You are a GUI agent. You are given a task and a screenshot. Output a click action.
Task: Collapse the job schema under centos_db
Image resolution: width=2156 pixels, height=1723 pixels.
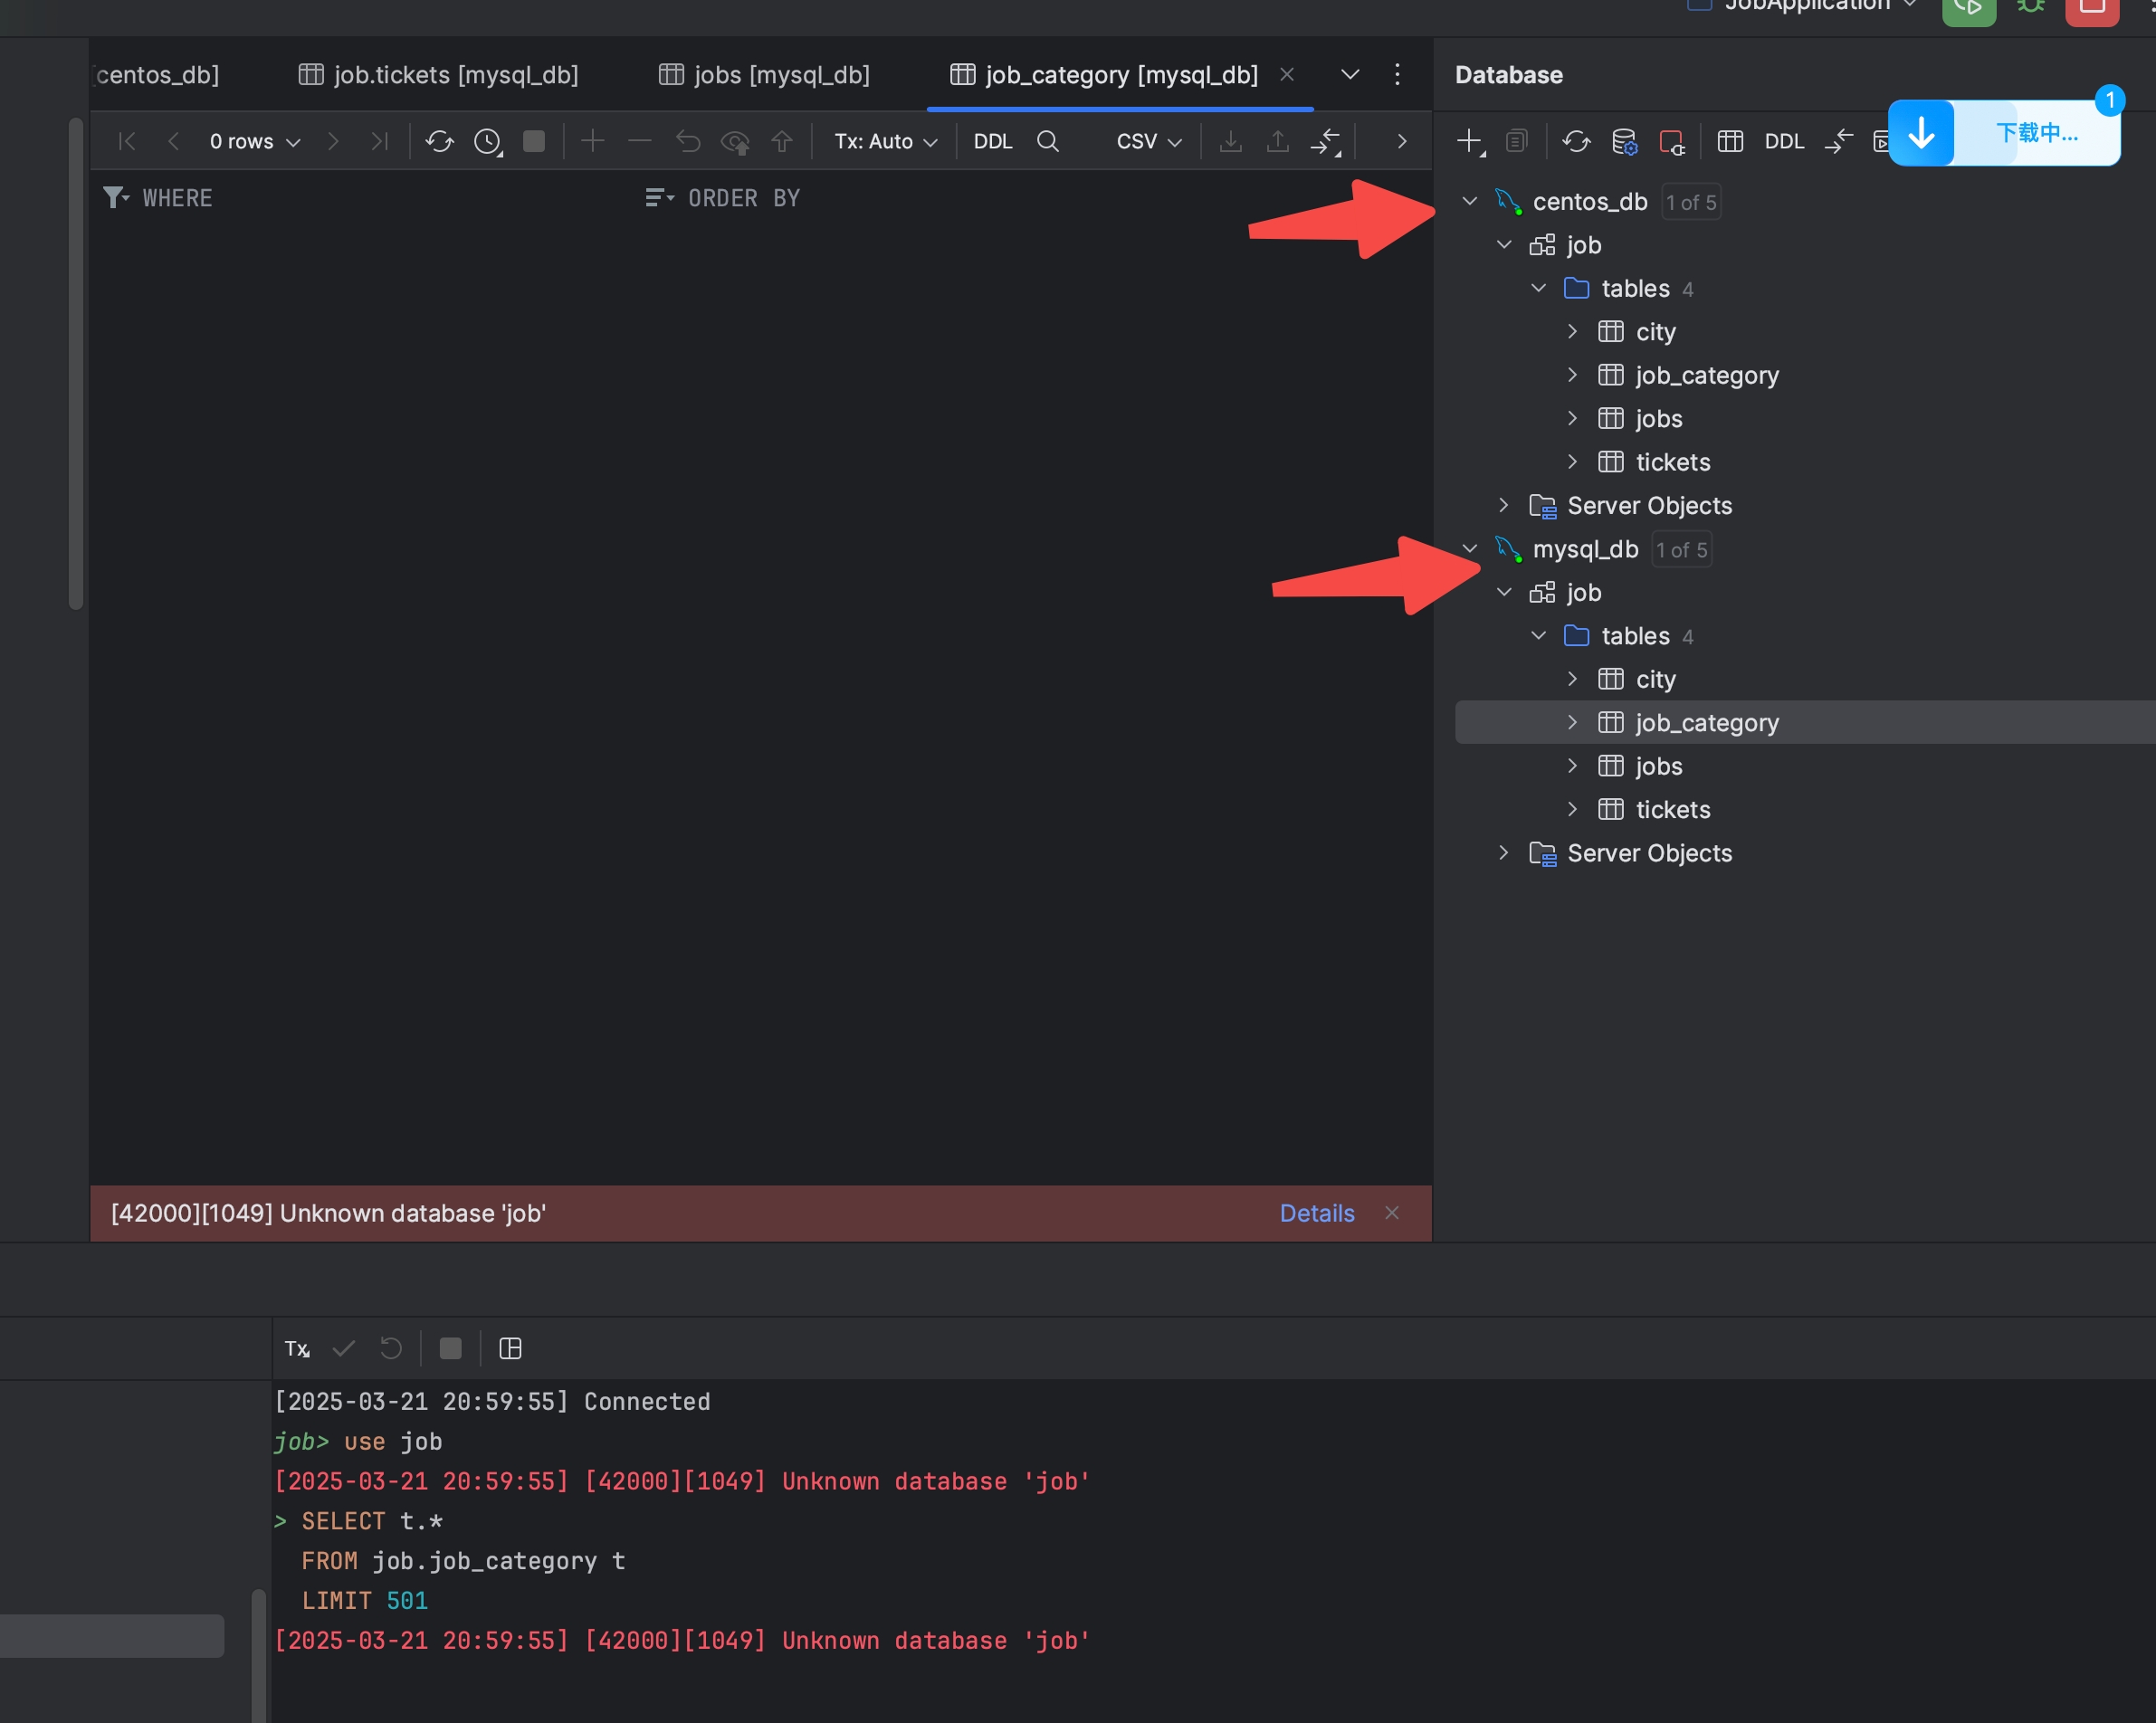tap(1504, 245)
